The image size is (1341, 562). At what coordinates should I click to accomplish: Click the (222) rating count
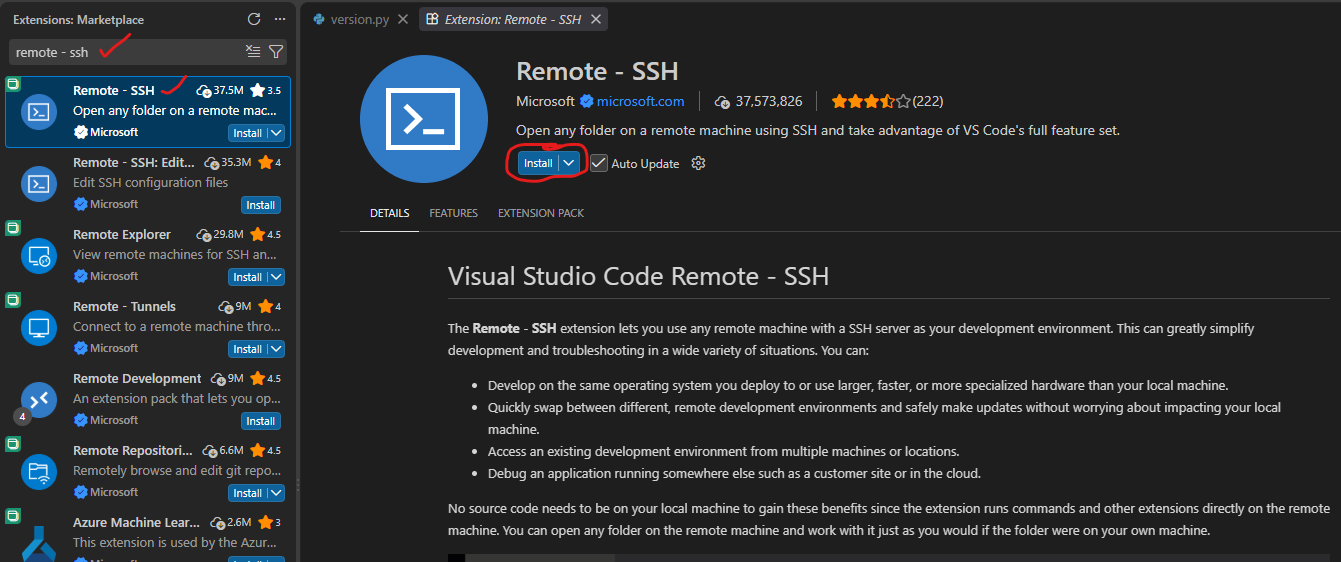click(x=928, y=101)
